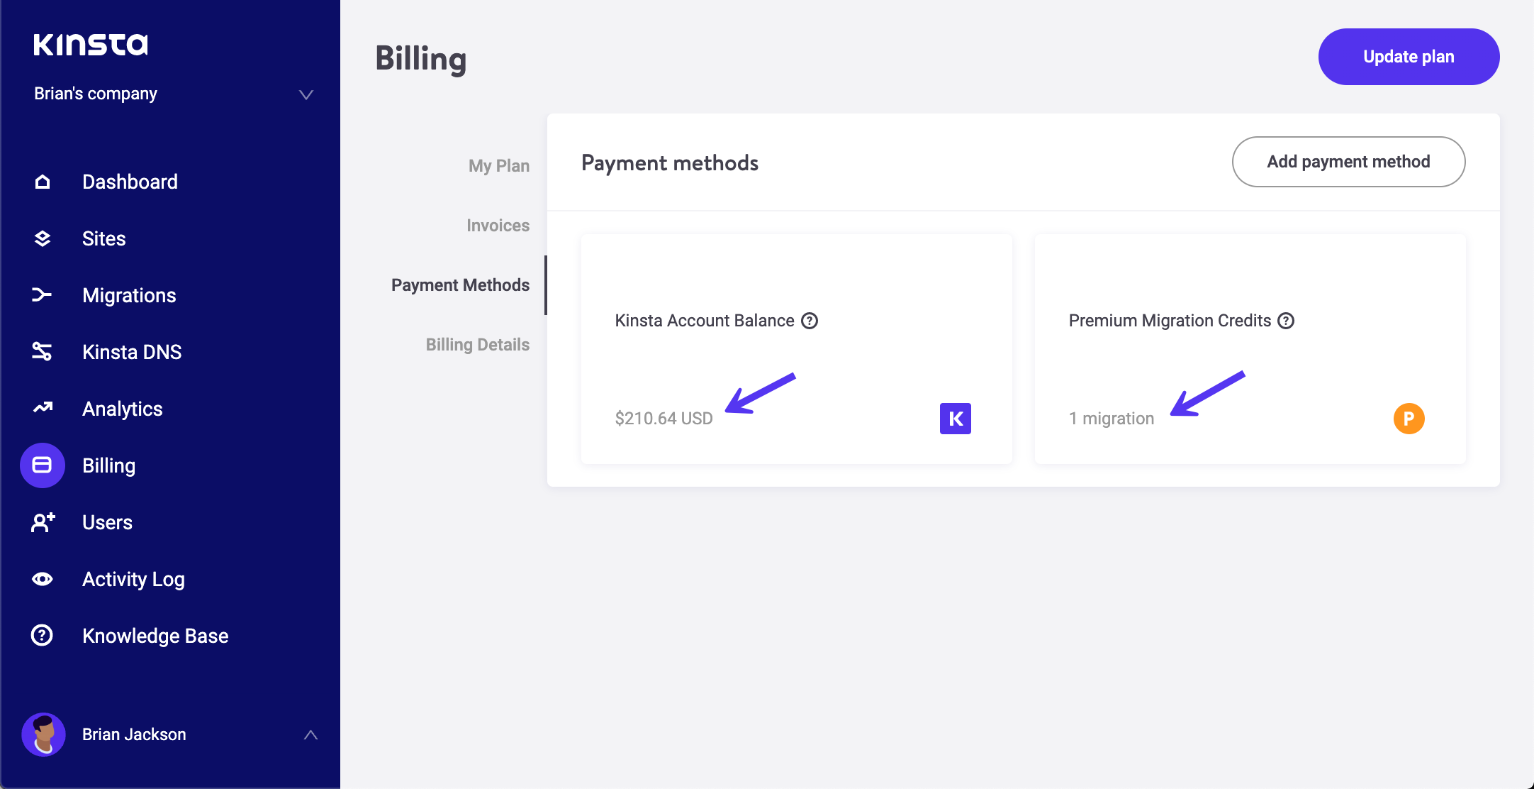Screen dimensions: 1534x789
Task: Click the Users add-person icon
Action: point(42,521)
